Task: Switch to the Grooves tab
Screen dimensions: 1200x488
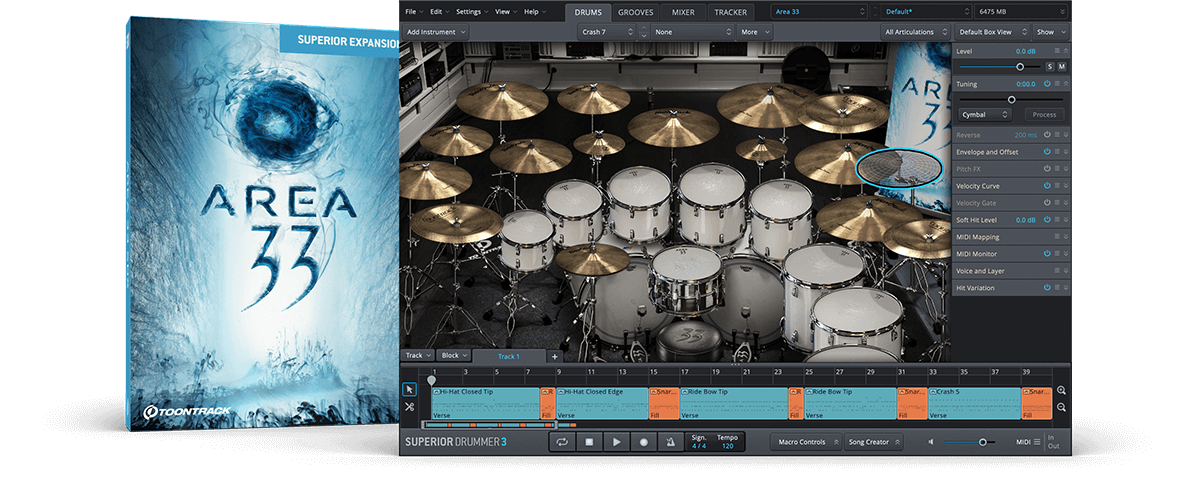Action: pos(637,12)
